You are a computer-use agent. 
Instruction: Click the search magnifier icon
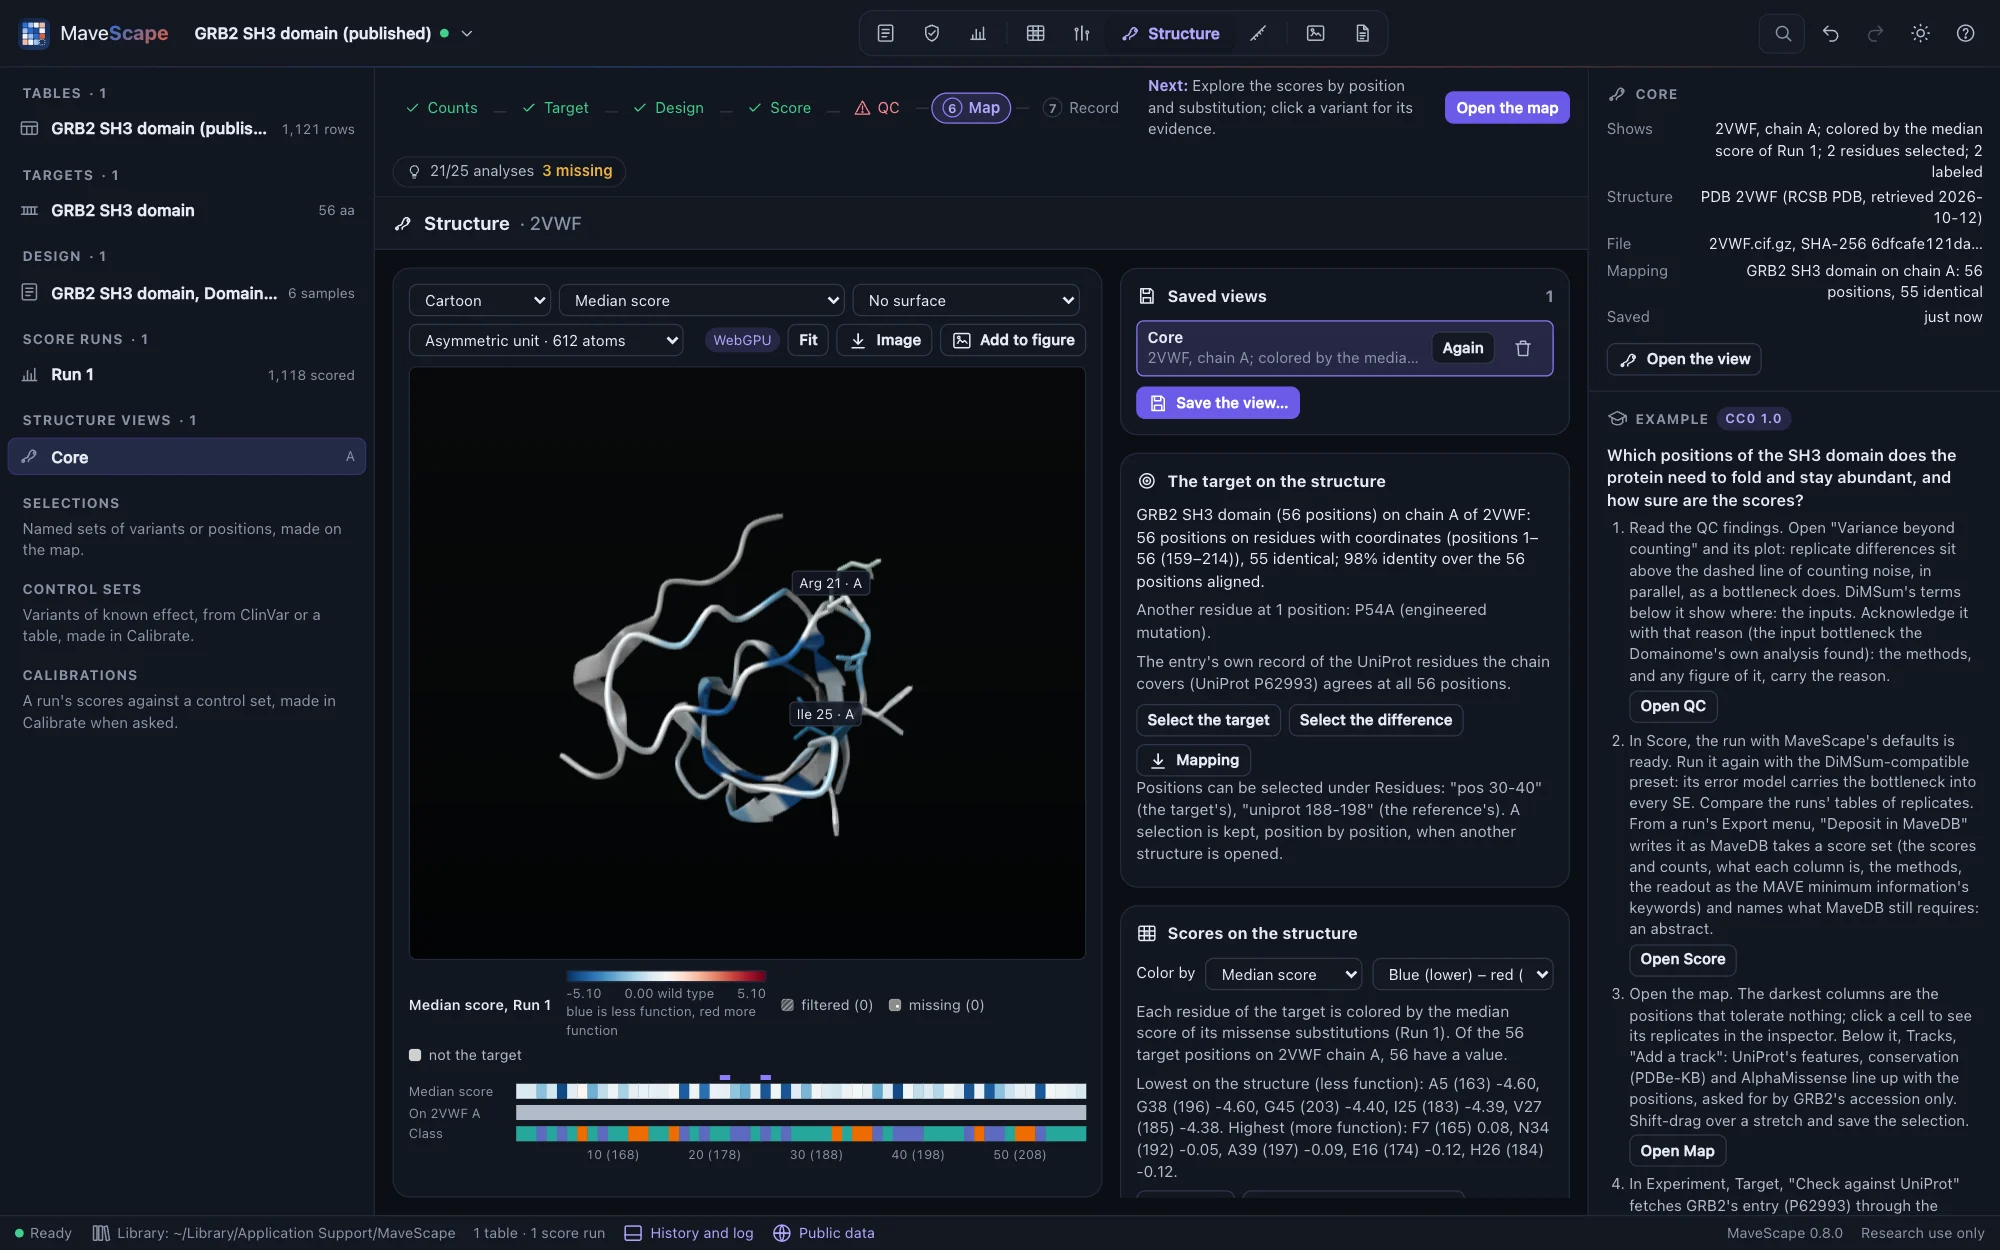click(1782, 33)
